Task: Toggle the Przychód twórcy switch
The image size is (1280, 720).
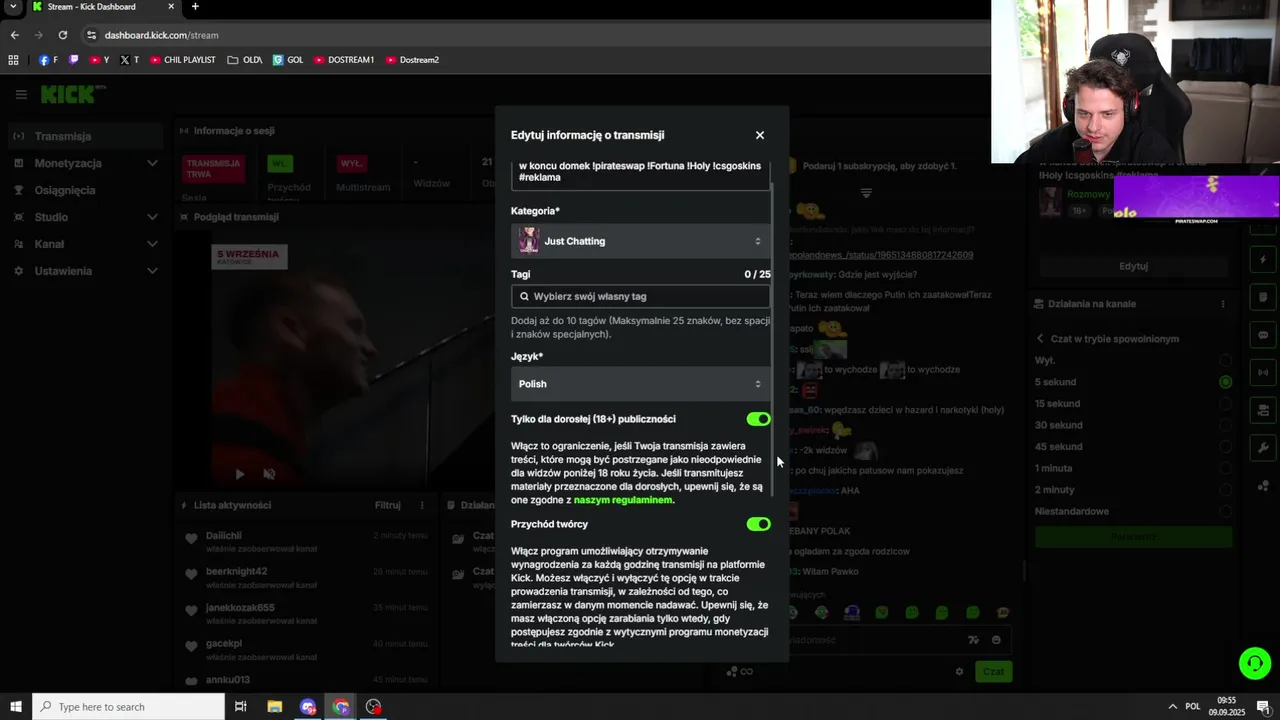Action: pyautogui.click(x=758, y=524)
